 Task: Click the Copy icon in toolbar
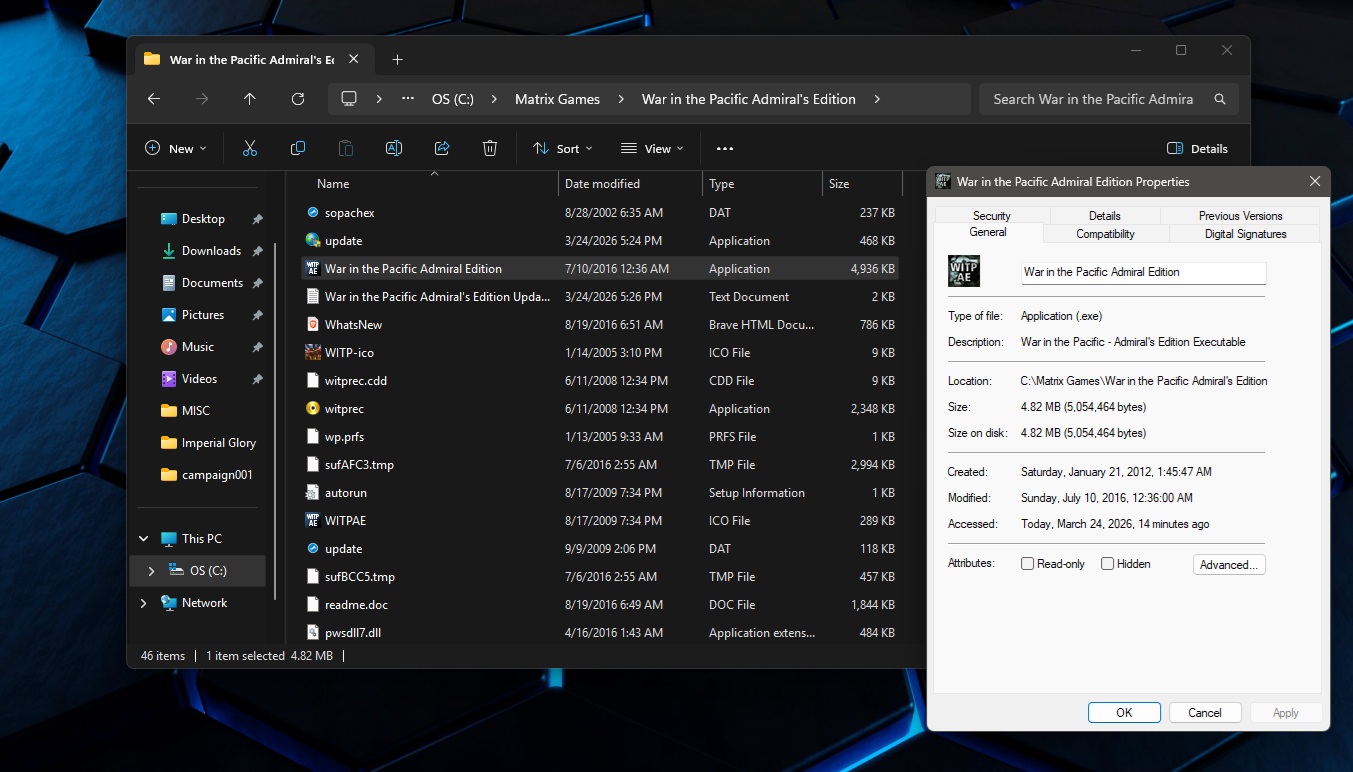click(298, 148)
